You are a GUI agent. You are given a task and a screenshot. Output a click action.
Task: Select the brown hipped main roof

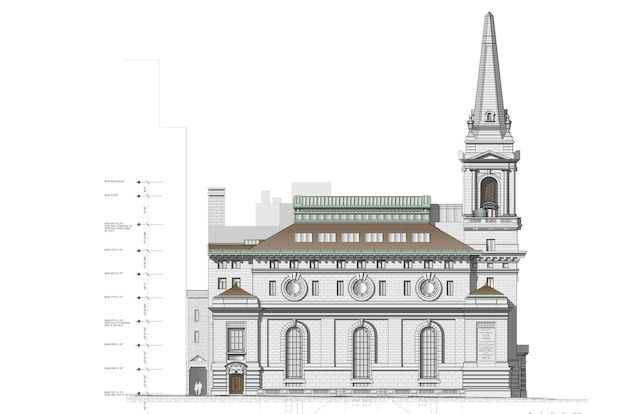pyautogui.click(x=340, y=238)
